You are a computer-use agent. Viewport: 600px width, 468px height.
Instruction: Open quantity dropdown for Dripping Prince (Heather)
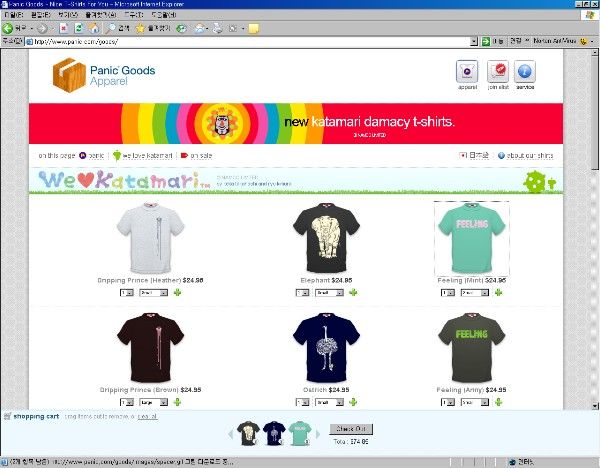127,293
